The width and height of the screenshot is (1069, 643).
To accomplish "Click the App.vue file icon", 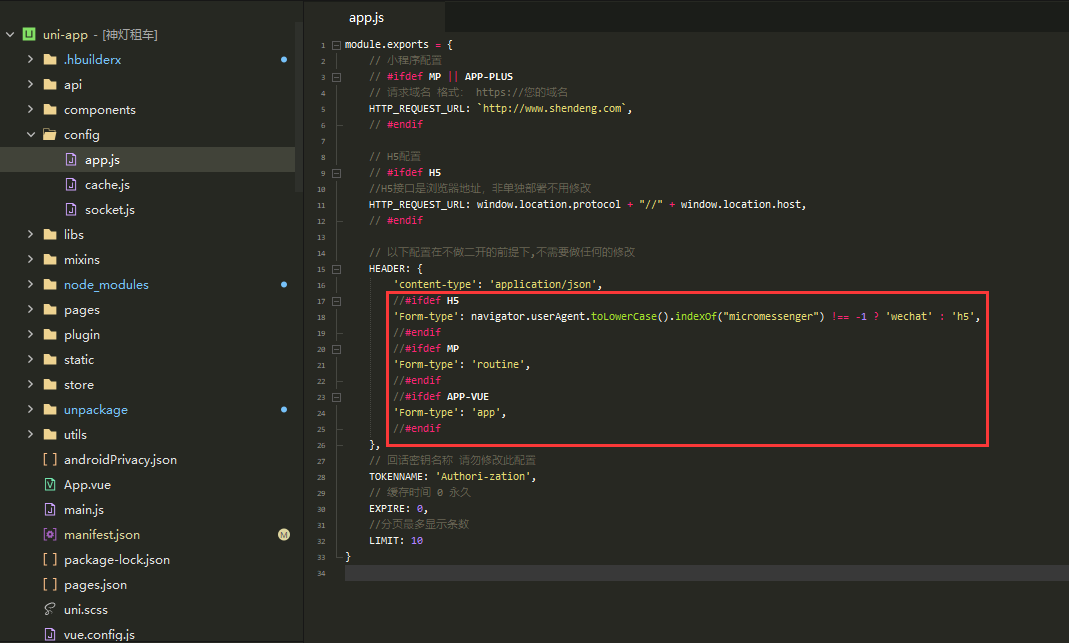I will pyautogui.click(x=49, y=485).
